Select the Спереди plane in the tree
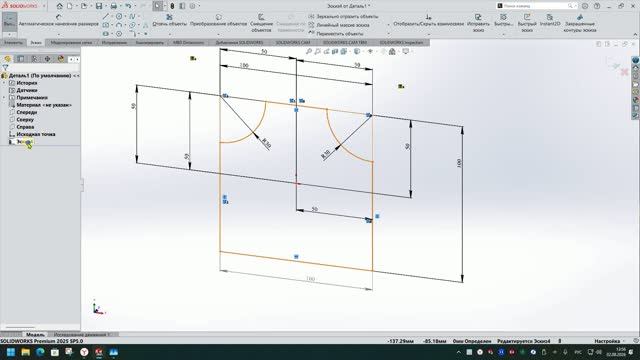The height and width of the screenshot is (360, 640). pyautogui.click(x=27, y=112)
